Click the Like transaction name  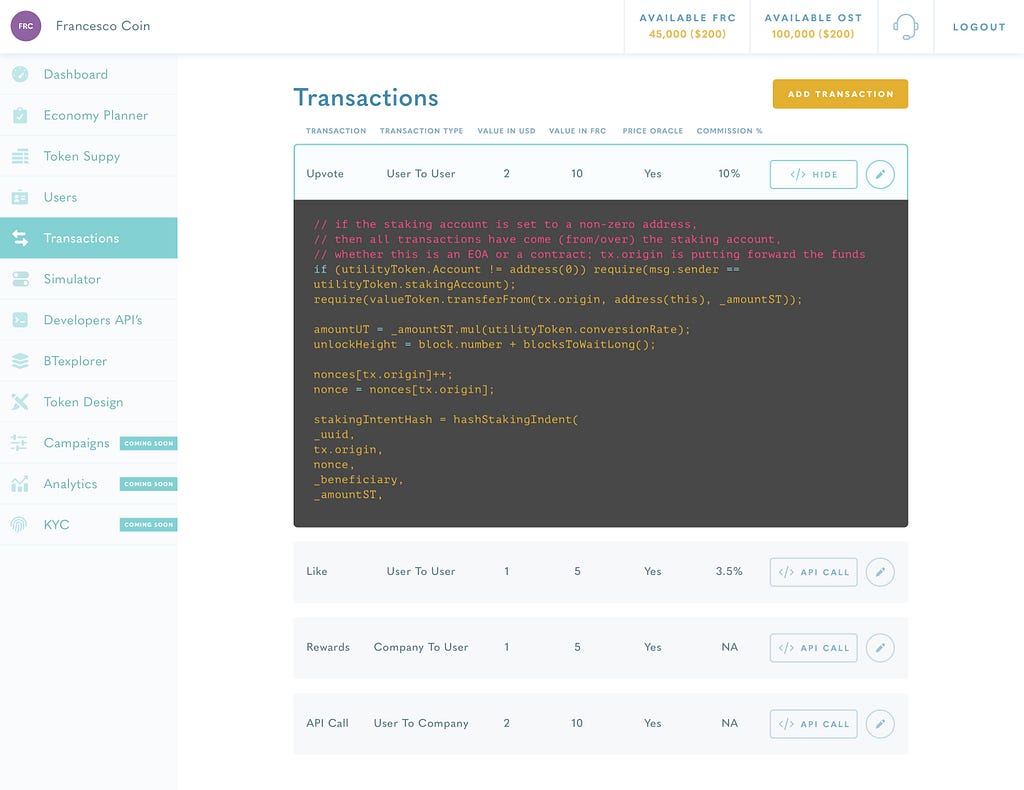tap(316, 571)
